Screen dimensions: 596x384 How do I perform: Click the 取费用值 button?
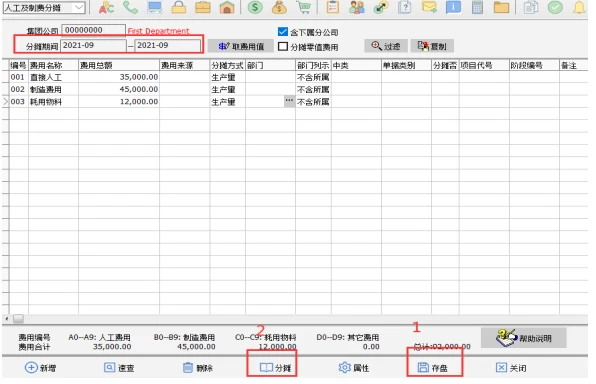point(241,46)
